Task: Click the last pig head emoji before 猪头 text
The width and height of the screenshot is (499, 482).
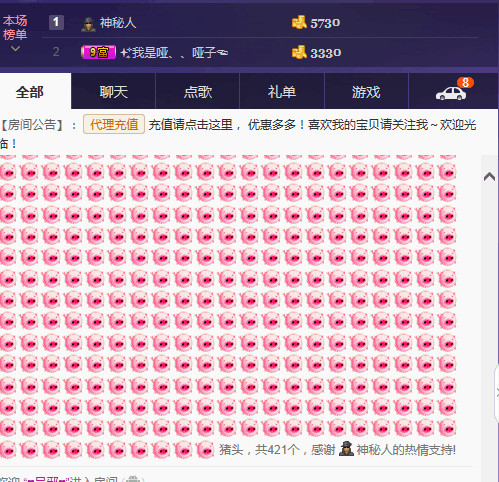Action: [205, 449]
